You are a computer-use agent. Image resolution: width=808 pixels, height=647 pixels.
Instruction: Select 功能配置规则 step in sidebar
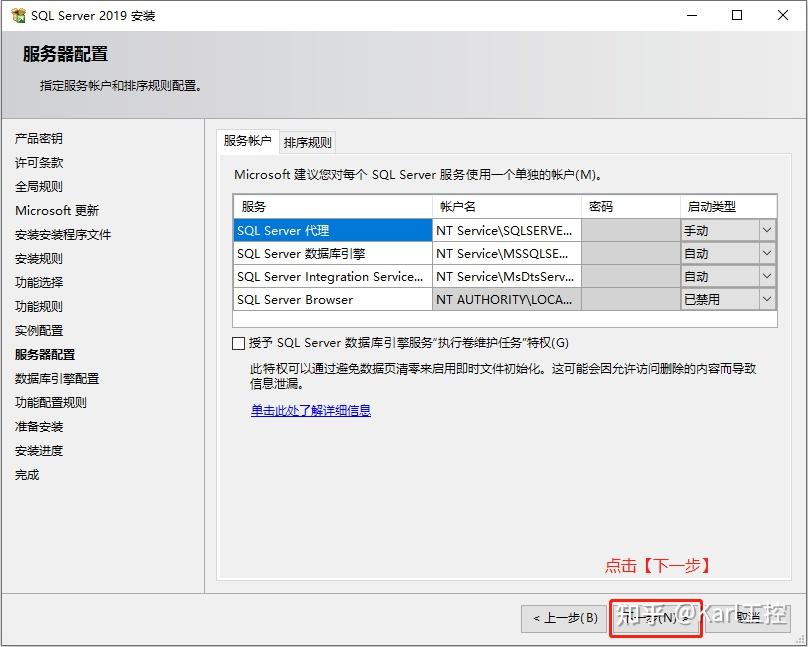click(50, 402)
